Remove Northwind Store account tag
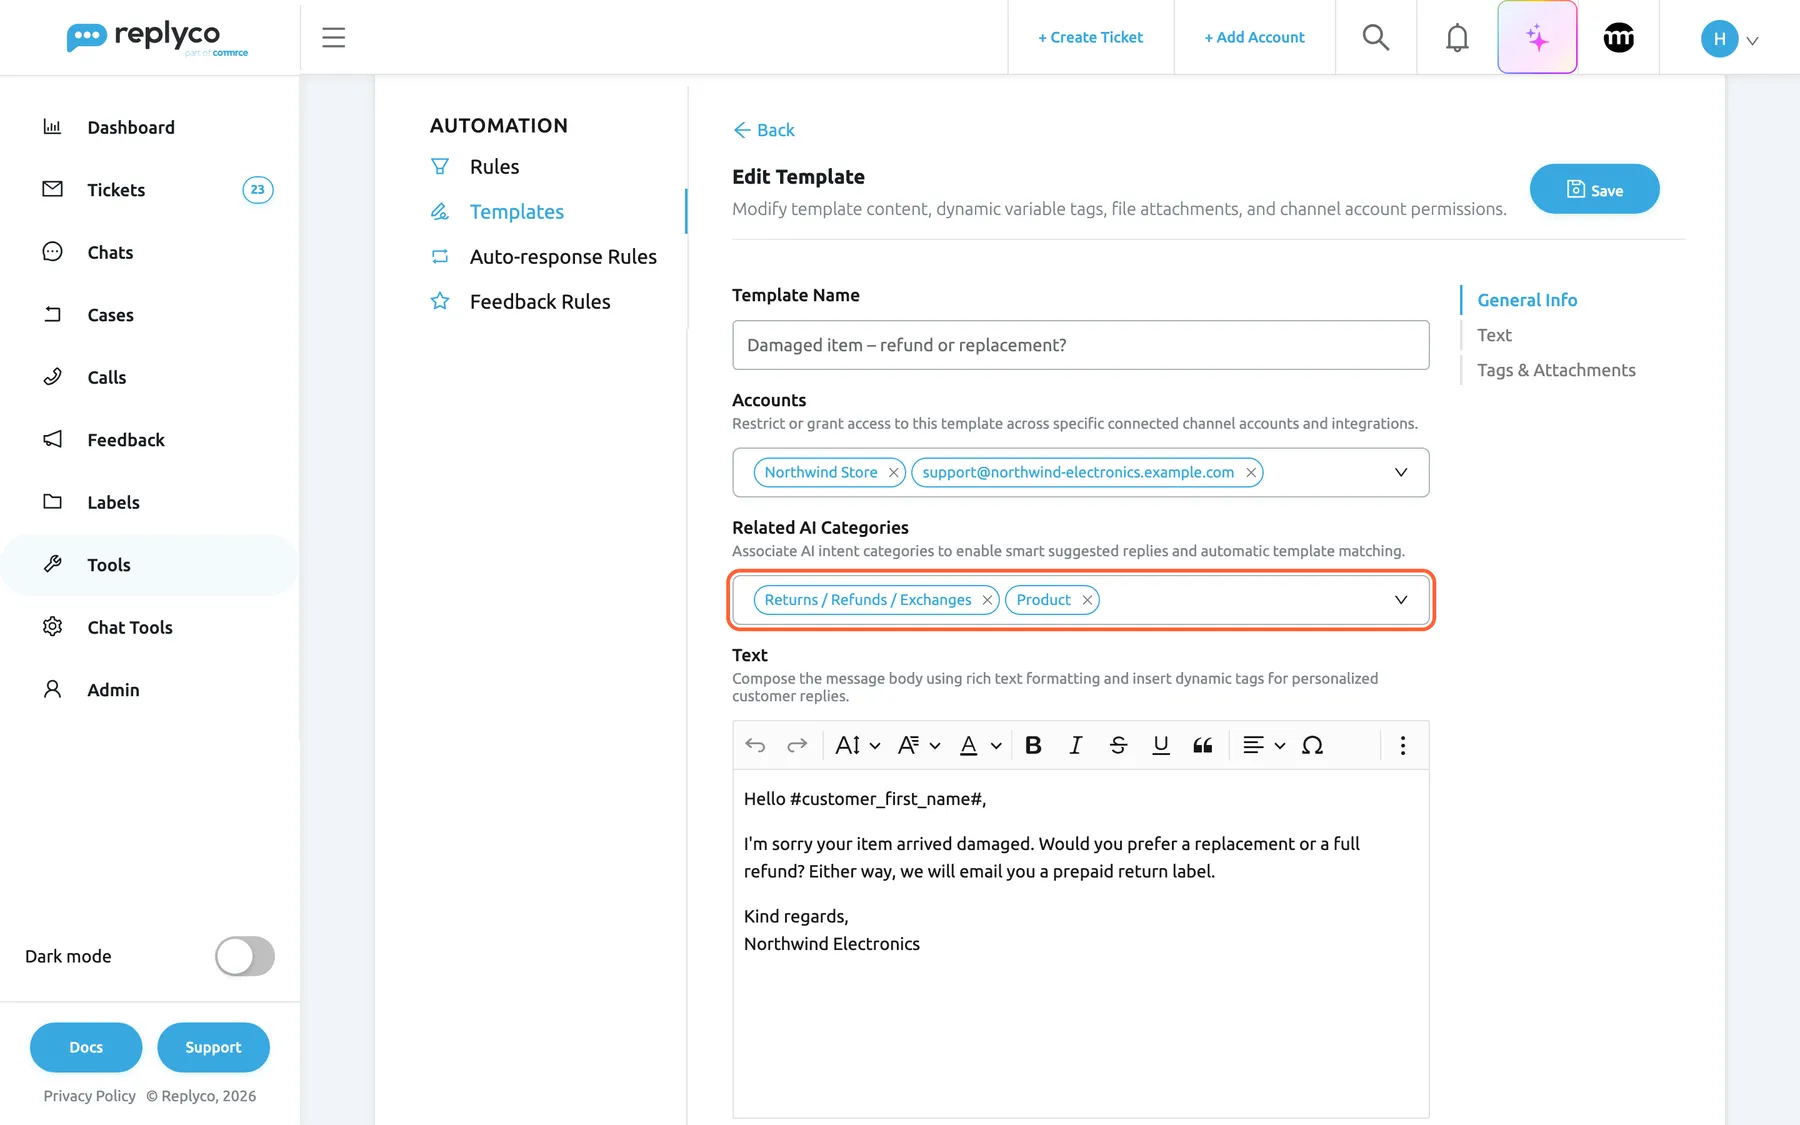The width and height of the screenshot is (1800, 1125). coord(893,472)
